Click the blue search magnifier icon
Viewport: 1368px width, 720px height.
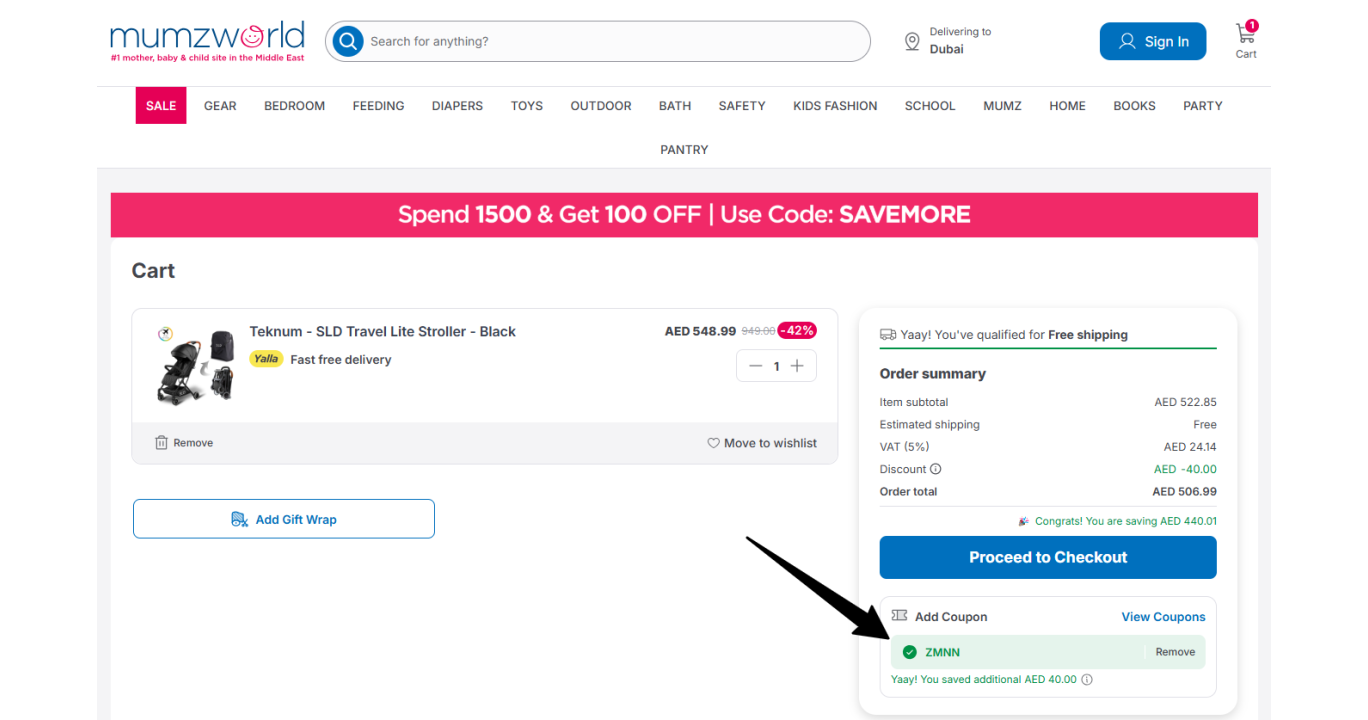[x=348, y=41]
